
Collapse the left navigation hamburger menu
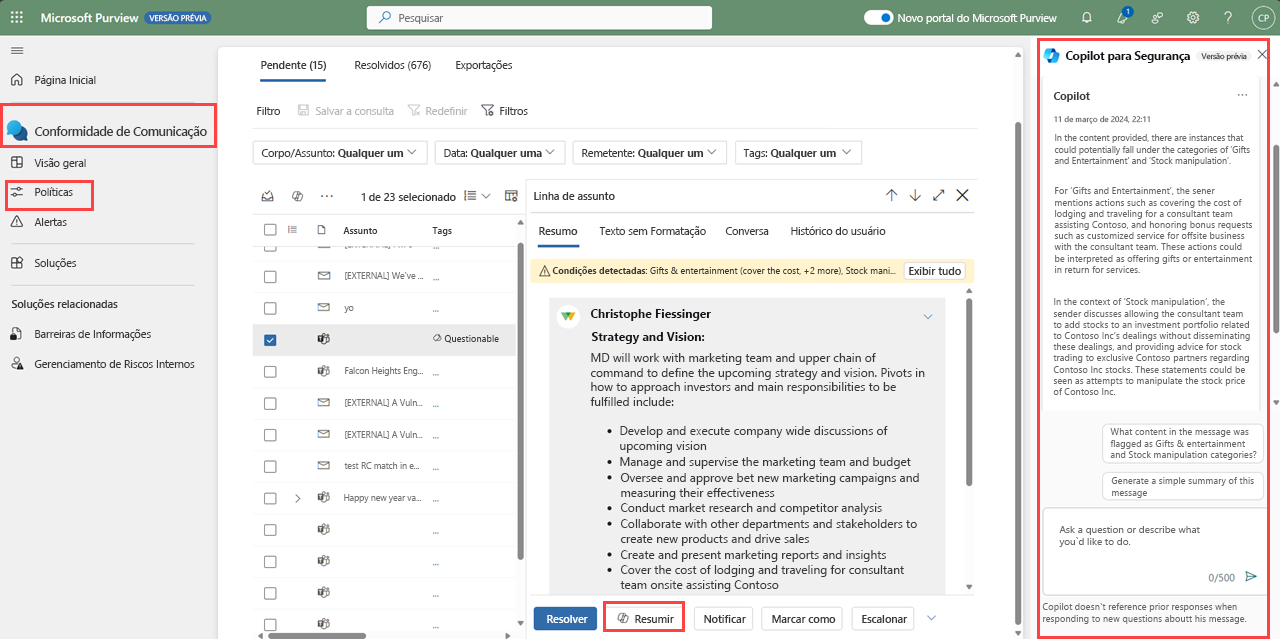pos(17,50)
